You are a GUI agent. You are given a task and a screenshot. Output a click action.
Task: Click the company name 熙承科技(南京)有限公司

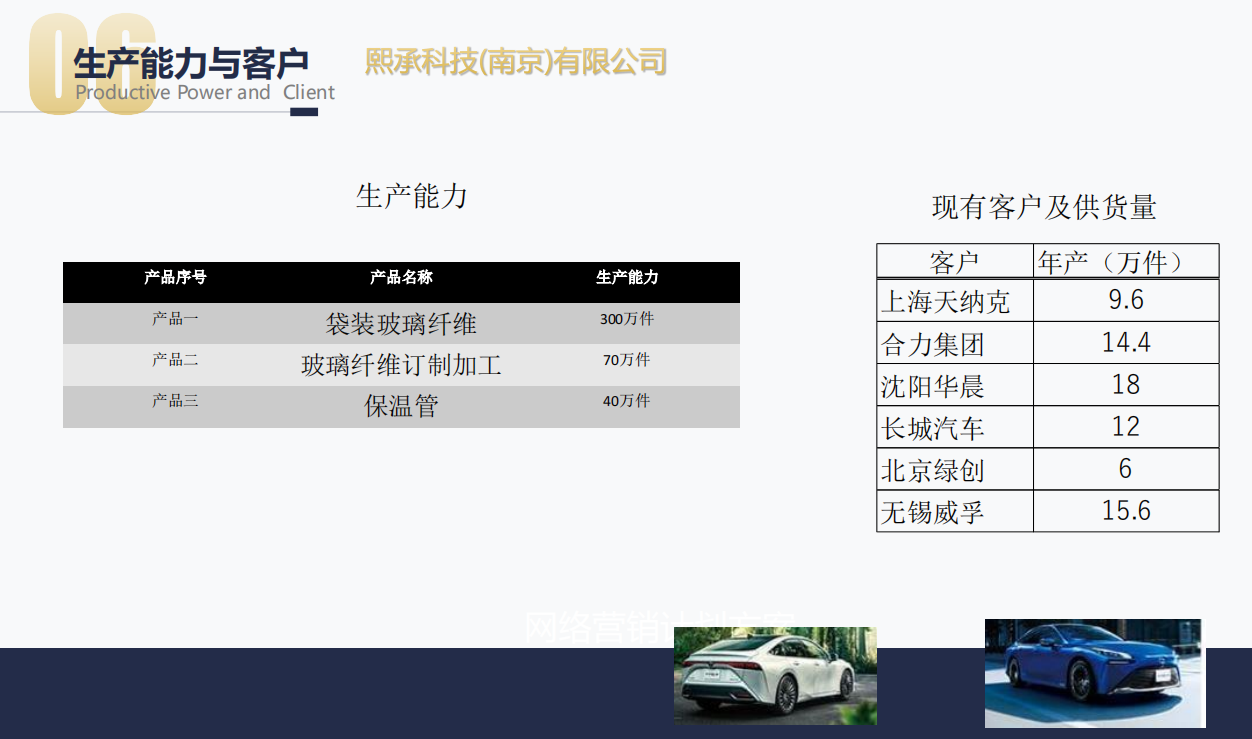[516, 62]
